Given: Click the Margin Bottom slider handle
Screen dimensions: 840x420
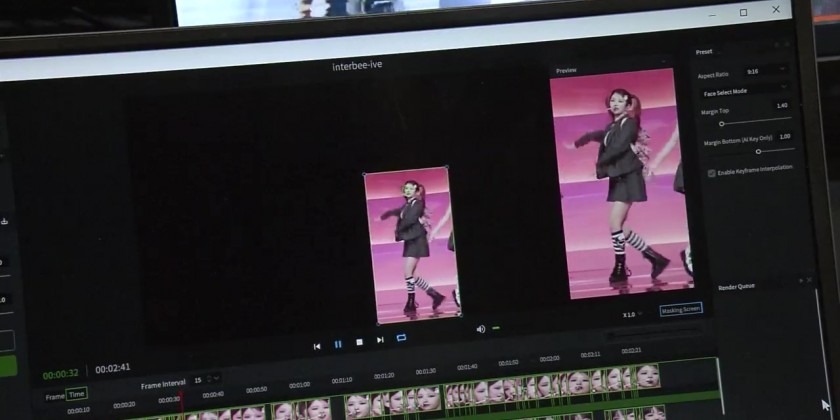Looking at the screenshot, I should [x=759, y=151].
